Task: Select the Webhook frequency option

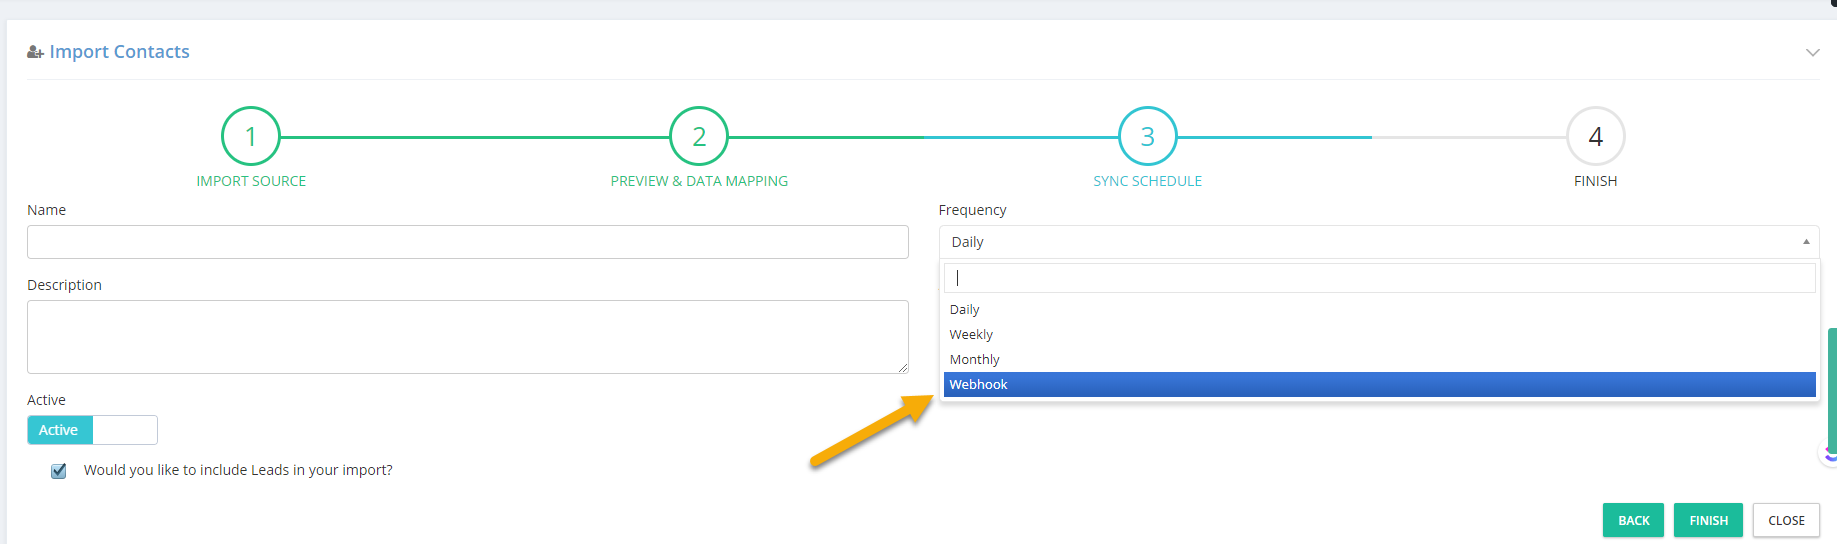Action: pos(1380,385)
